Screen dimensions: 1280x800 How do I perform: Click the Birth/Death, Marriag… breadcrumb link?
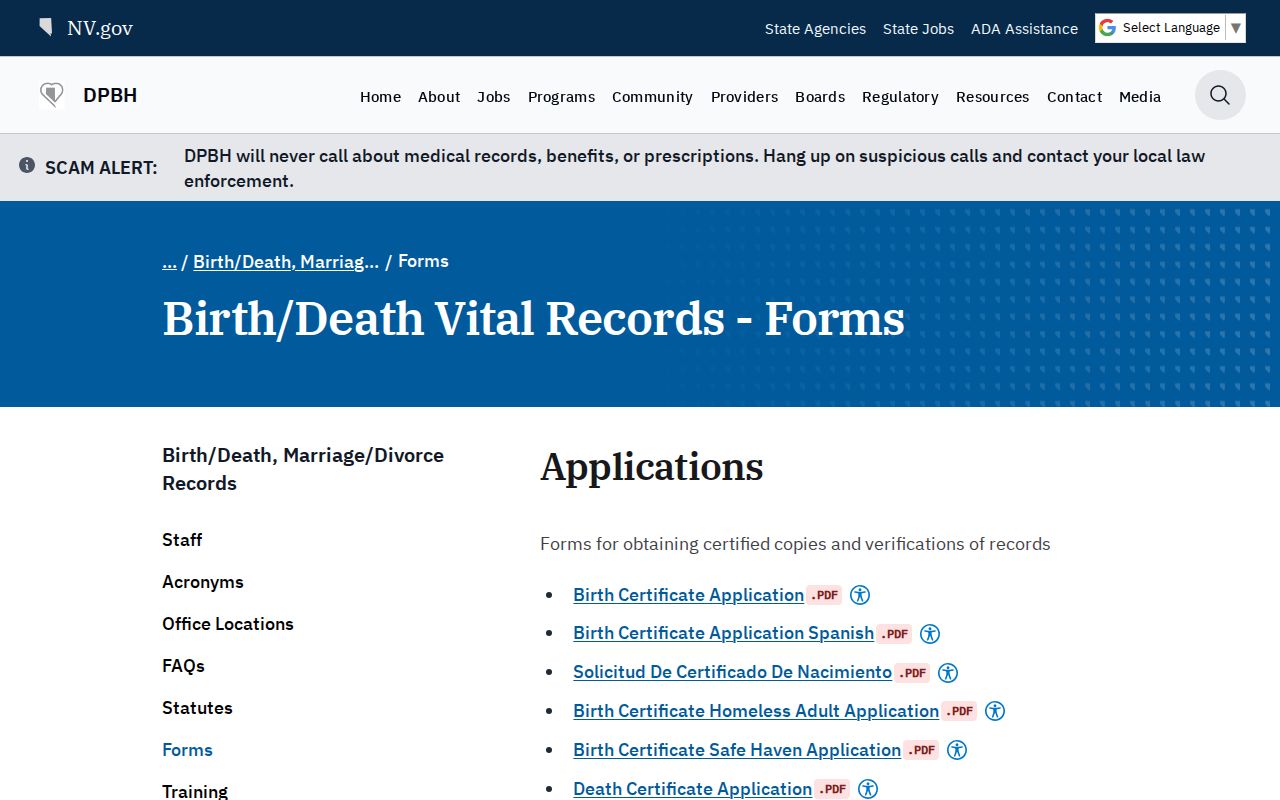(x=286, y=261)
